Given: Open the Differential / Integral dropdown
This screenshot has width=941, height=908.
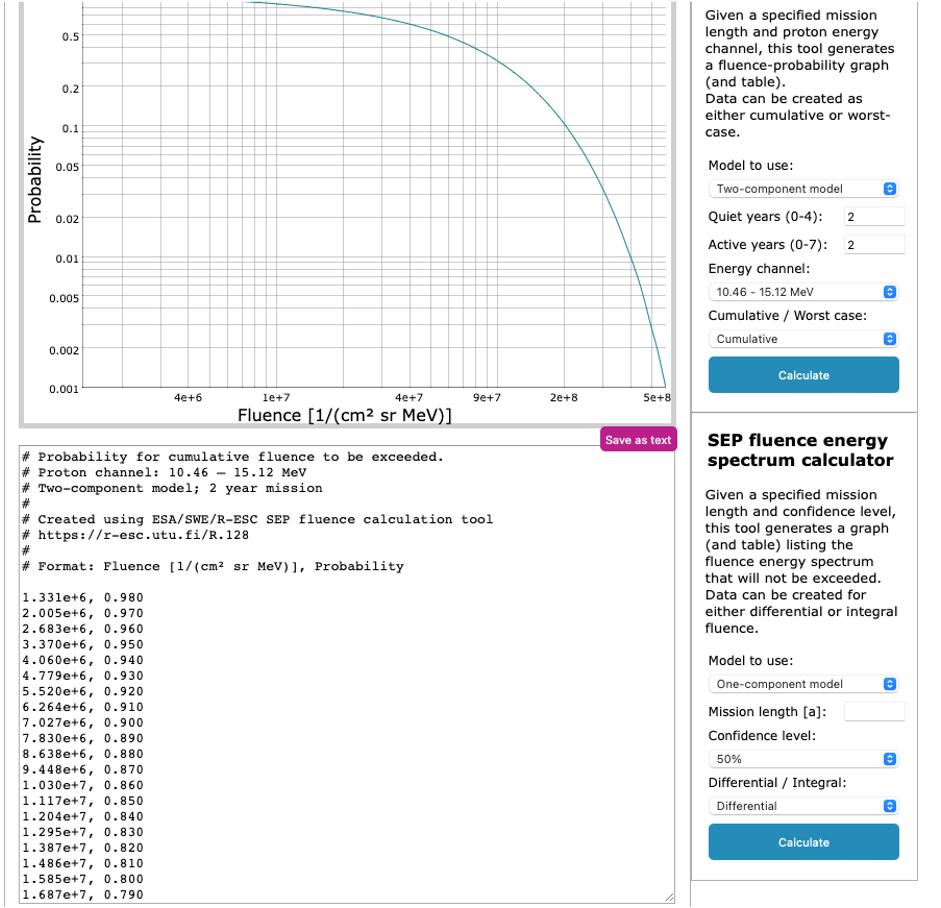Looking at the screenshot, I should pos(803,806).
